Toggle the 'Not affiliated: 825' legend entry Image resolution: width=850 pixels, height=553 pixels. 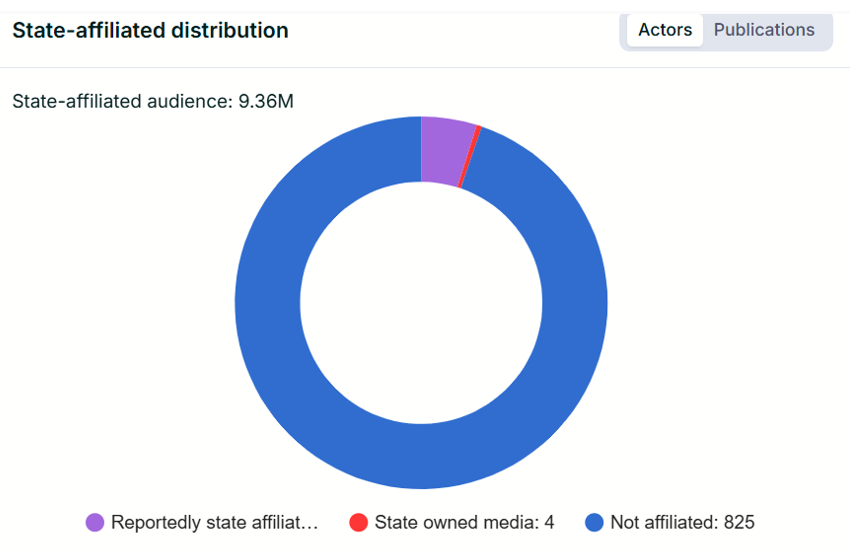(x=682, y=522)
